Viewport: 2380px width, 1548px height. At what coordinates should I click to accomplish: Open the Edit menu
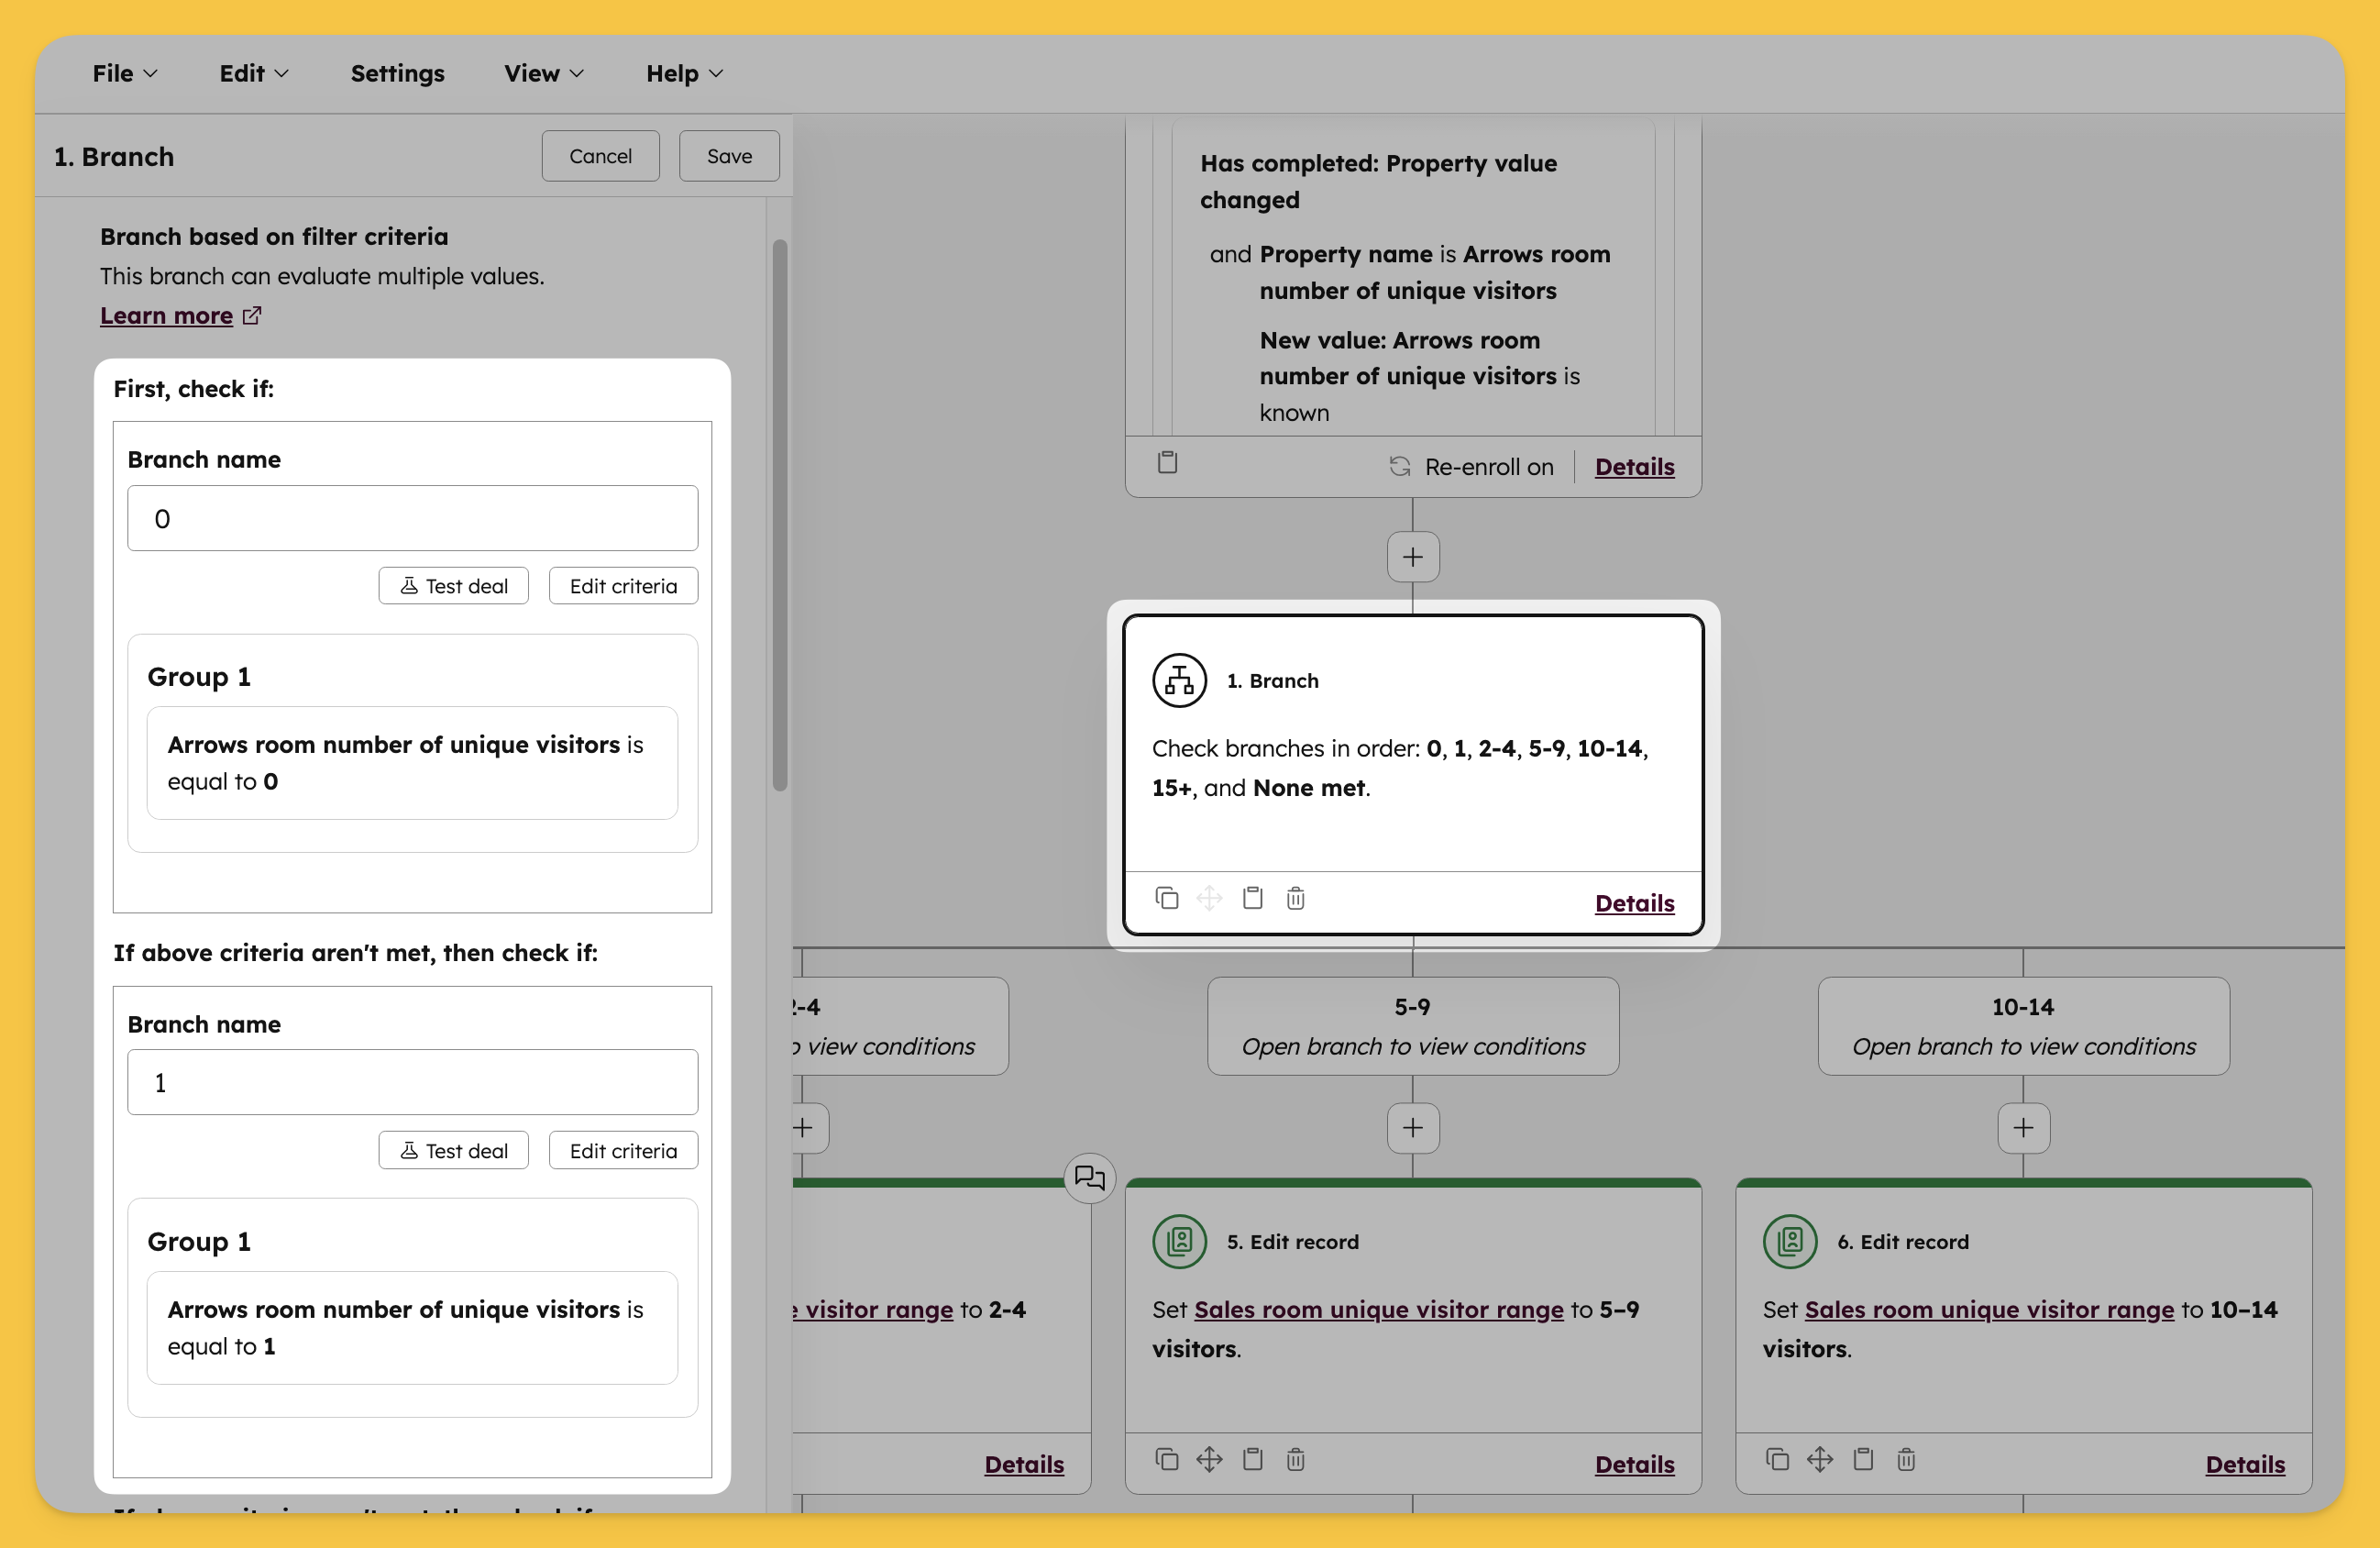(253, 74)
